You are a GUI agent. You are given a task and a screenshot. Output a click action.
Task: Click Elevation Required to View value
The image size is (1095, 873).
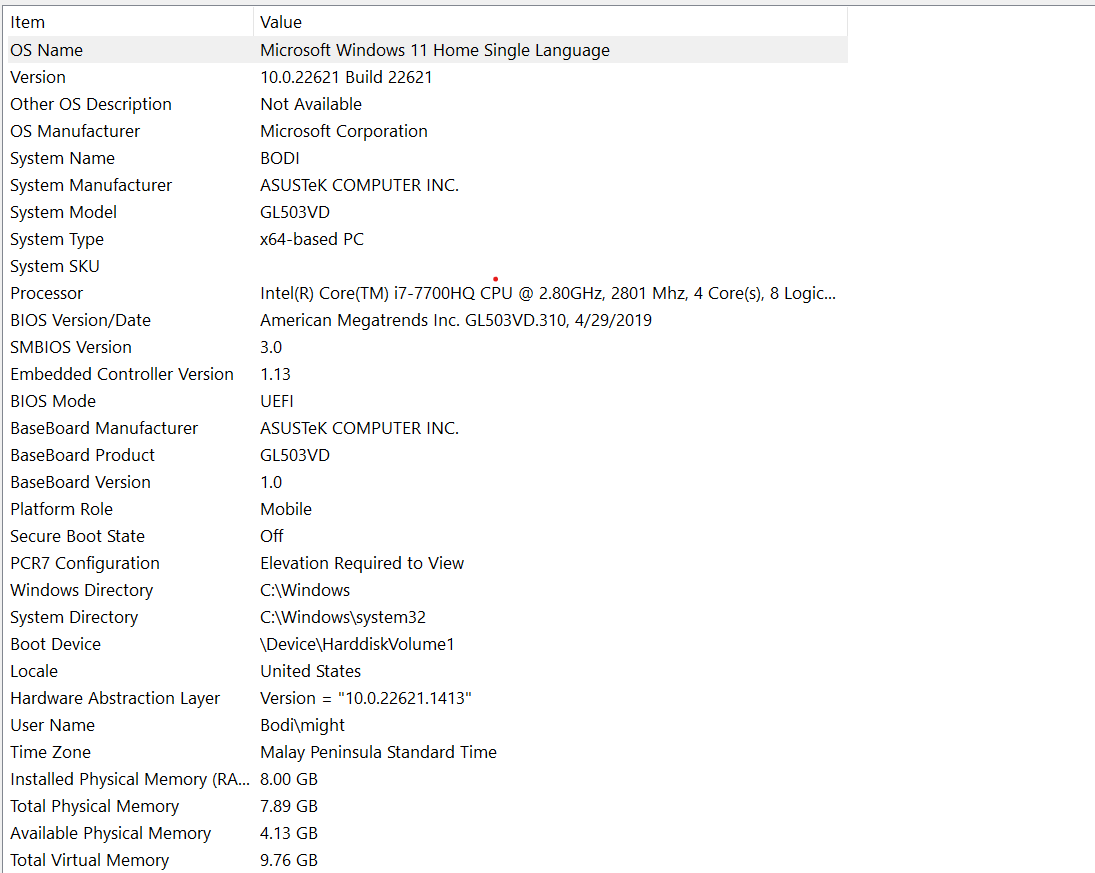coord(362,564)
